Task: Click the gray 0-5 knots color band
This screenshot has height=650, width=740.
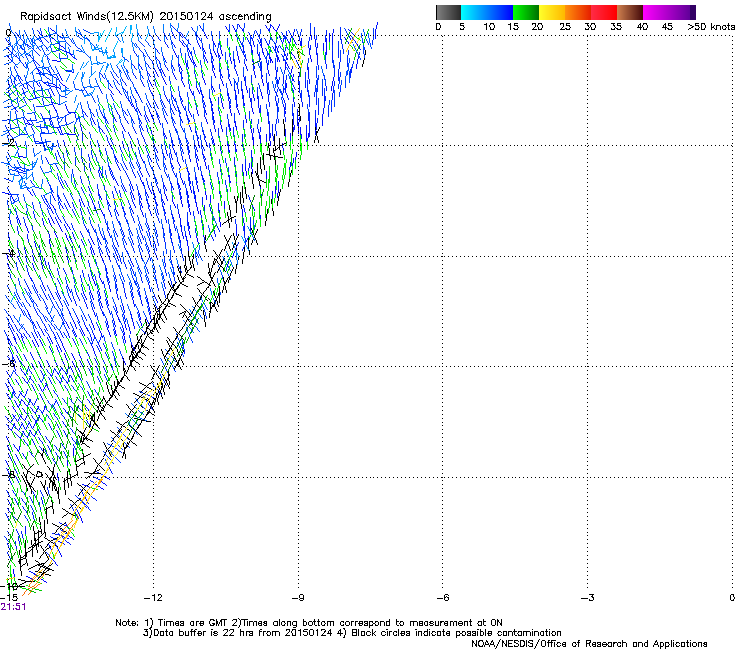Action: click(448, 12)
